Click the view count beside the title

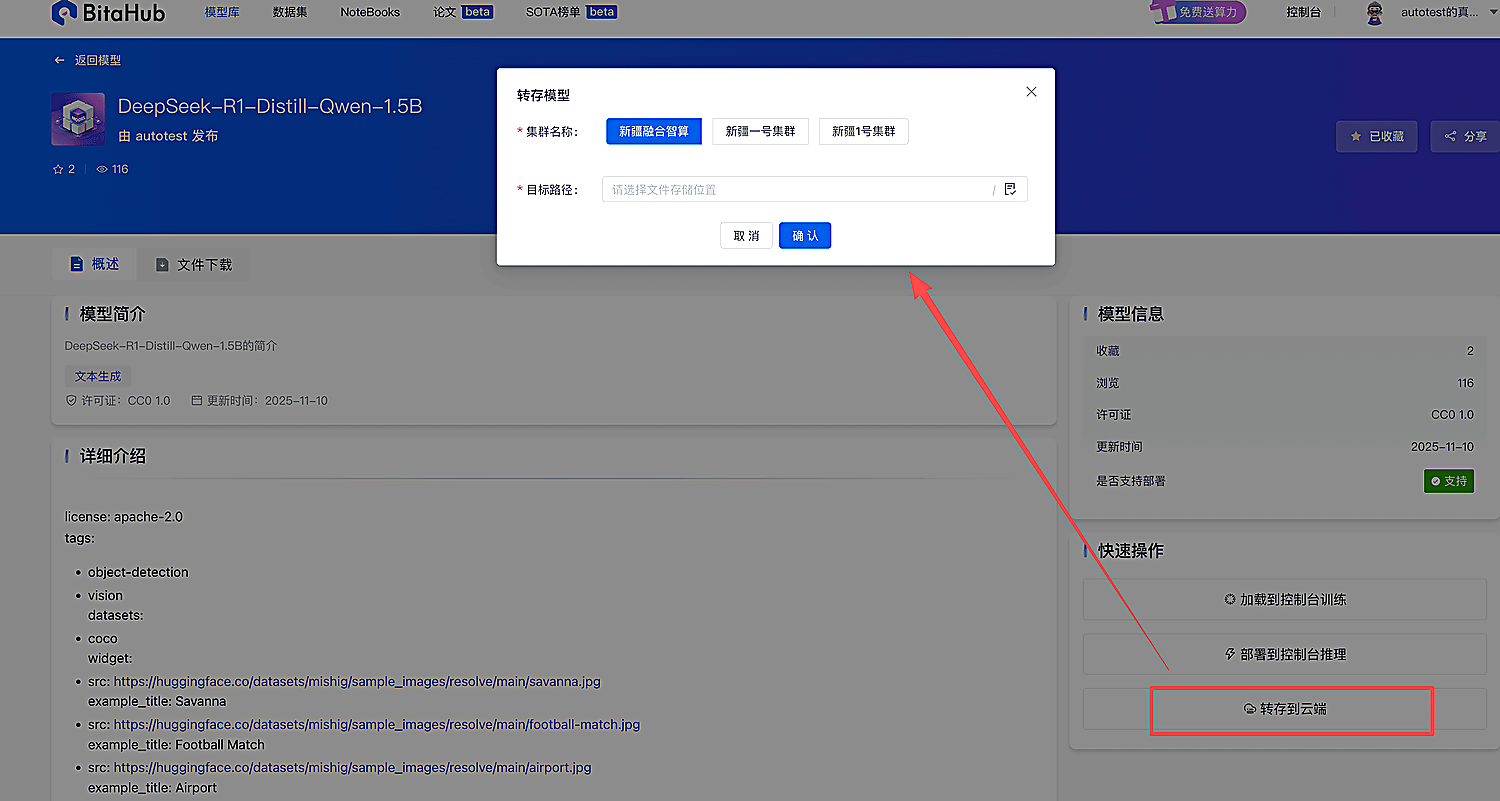(112, 169)
